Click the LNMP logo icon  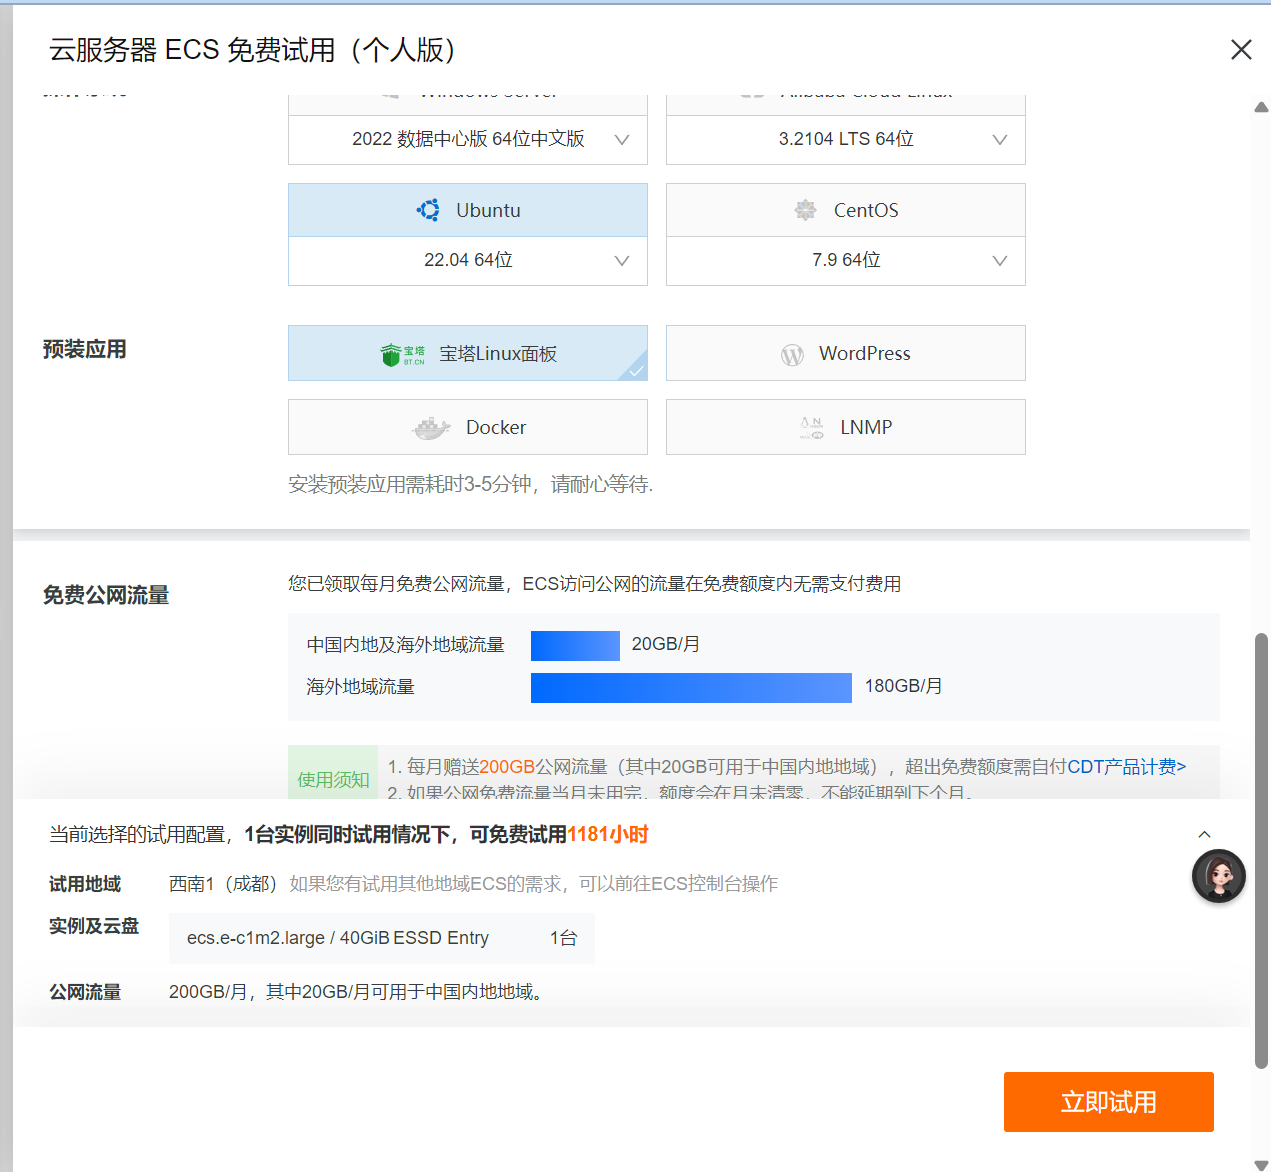[812, 428]
